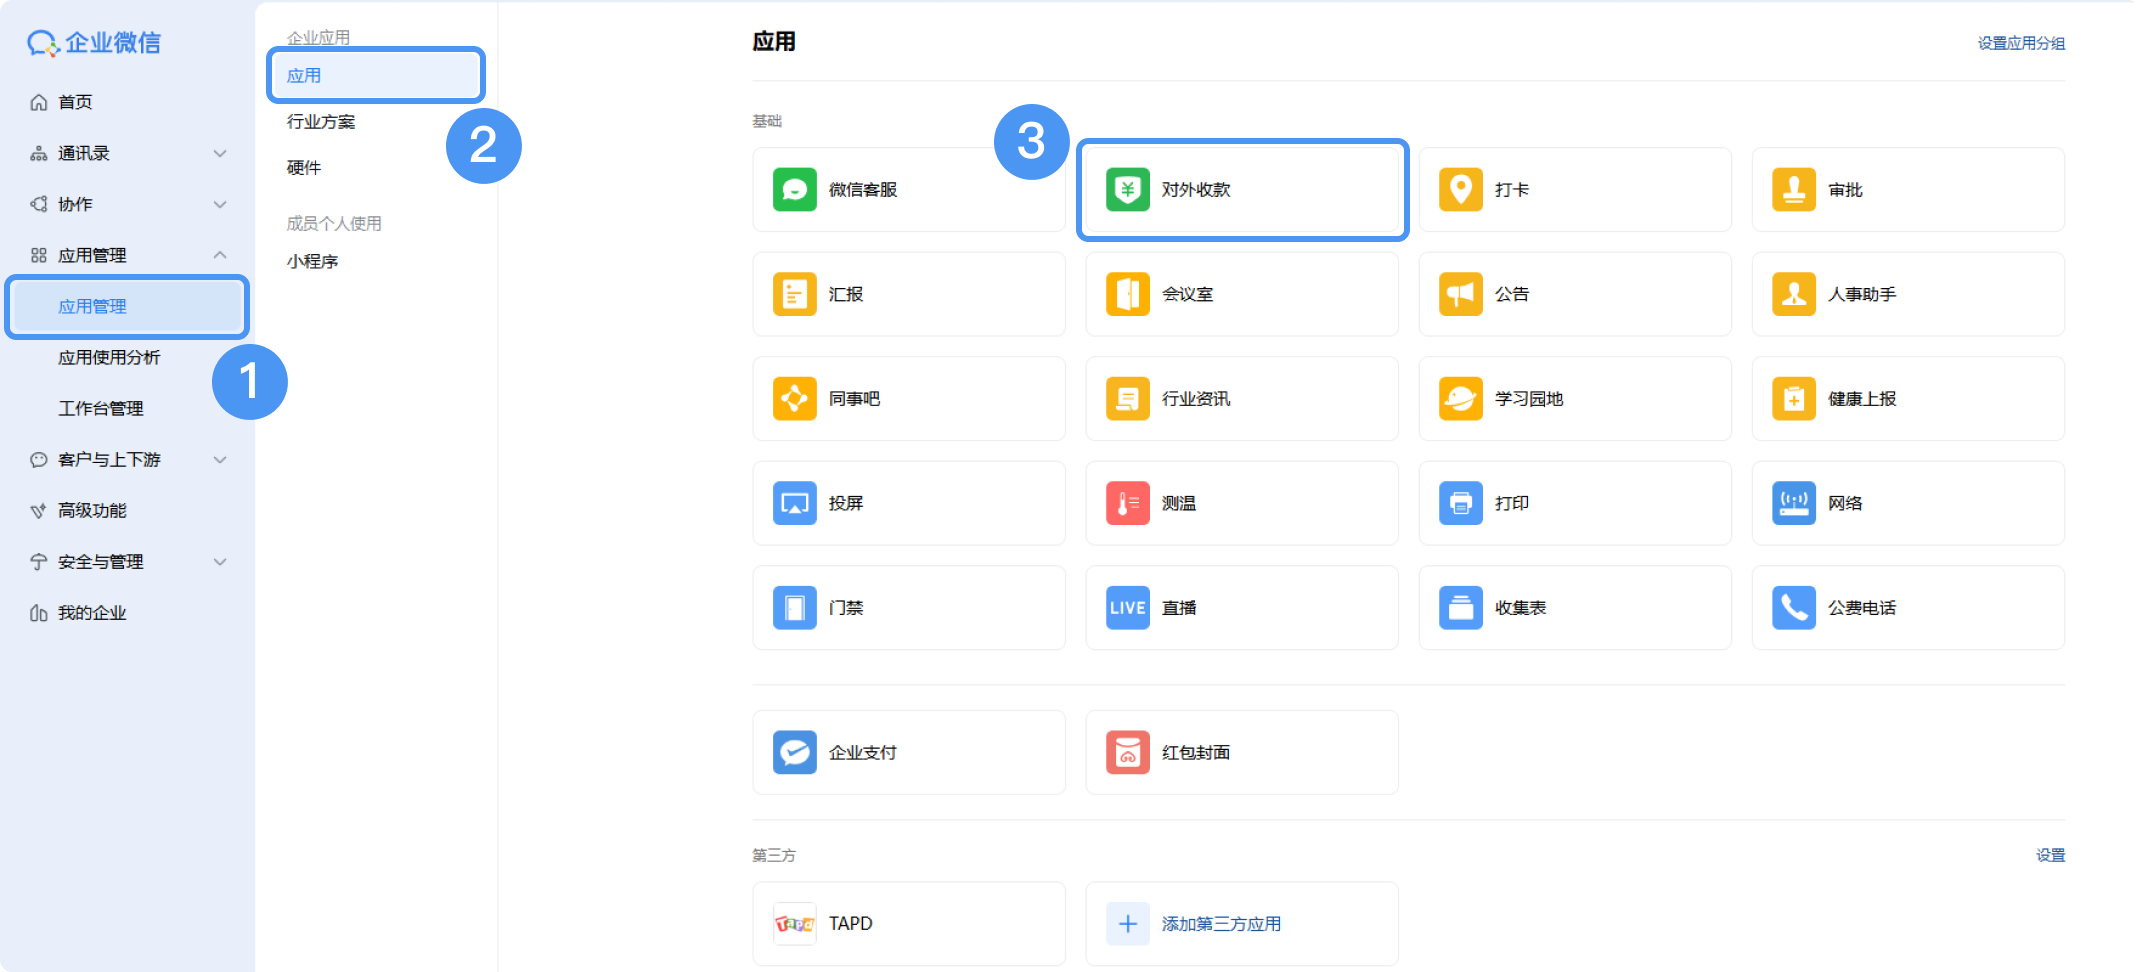Click the 企业支付 label text
2140x972 pixels.
click(863, 752)
